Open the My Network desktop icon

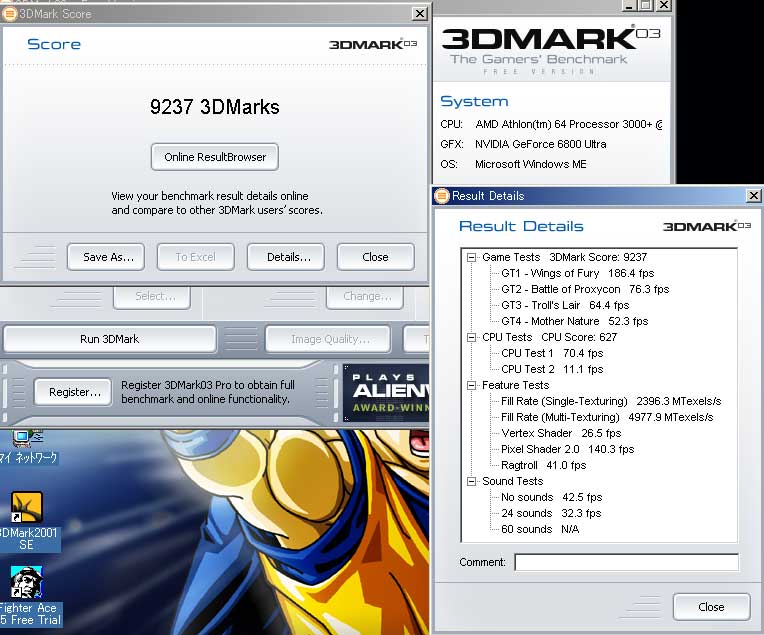pyautogui.click(x=27, y=447)
